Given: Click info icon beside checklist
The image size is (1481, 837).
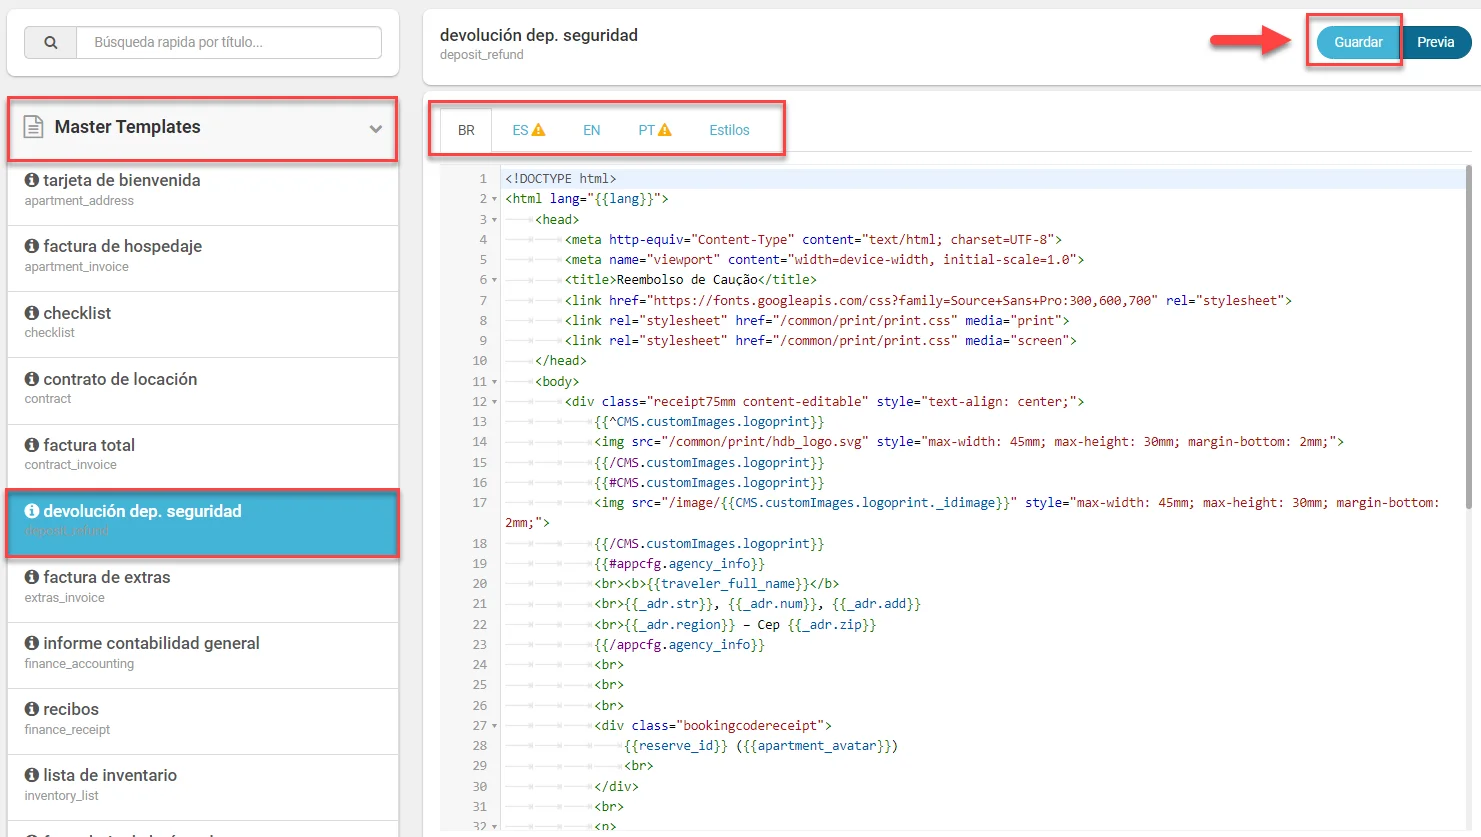Looking at the screenshot, I should [x=32, y=313].
